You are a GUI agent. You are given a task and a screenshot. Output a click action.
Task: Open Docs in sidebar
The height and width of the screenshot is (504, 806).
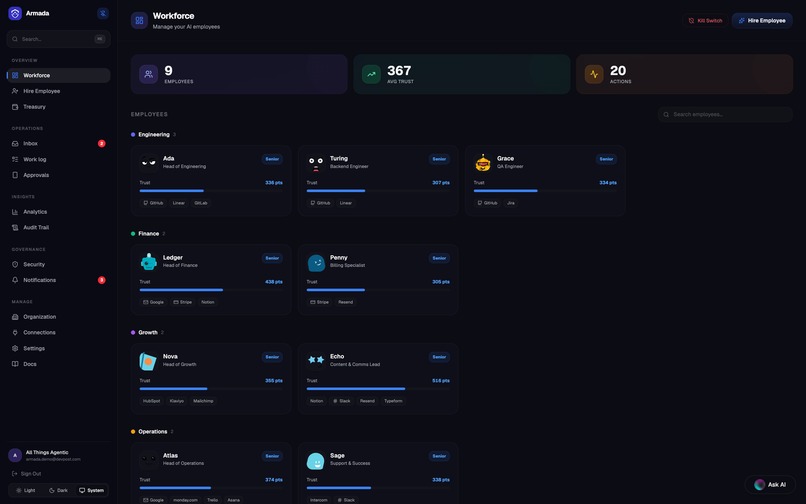(x=59, y=364)
